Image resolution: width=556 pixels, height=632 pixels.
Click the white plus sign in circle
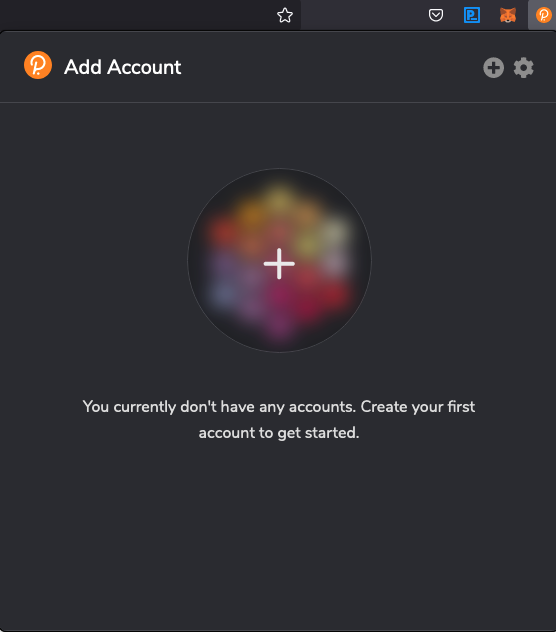coord(279,264)
